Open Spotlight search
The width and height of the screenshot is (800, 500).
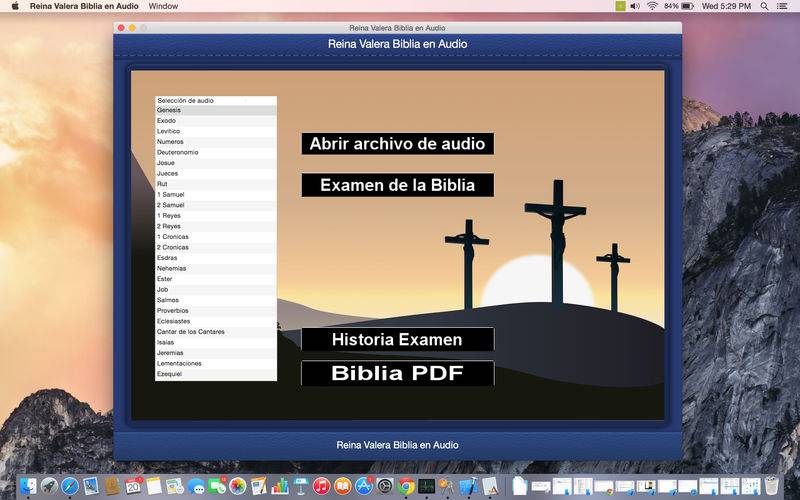pos(764,6)
